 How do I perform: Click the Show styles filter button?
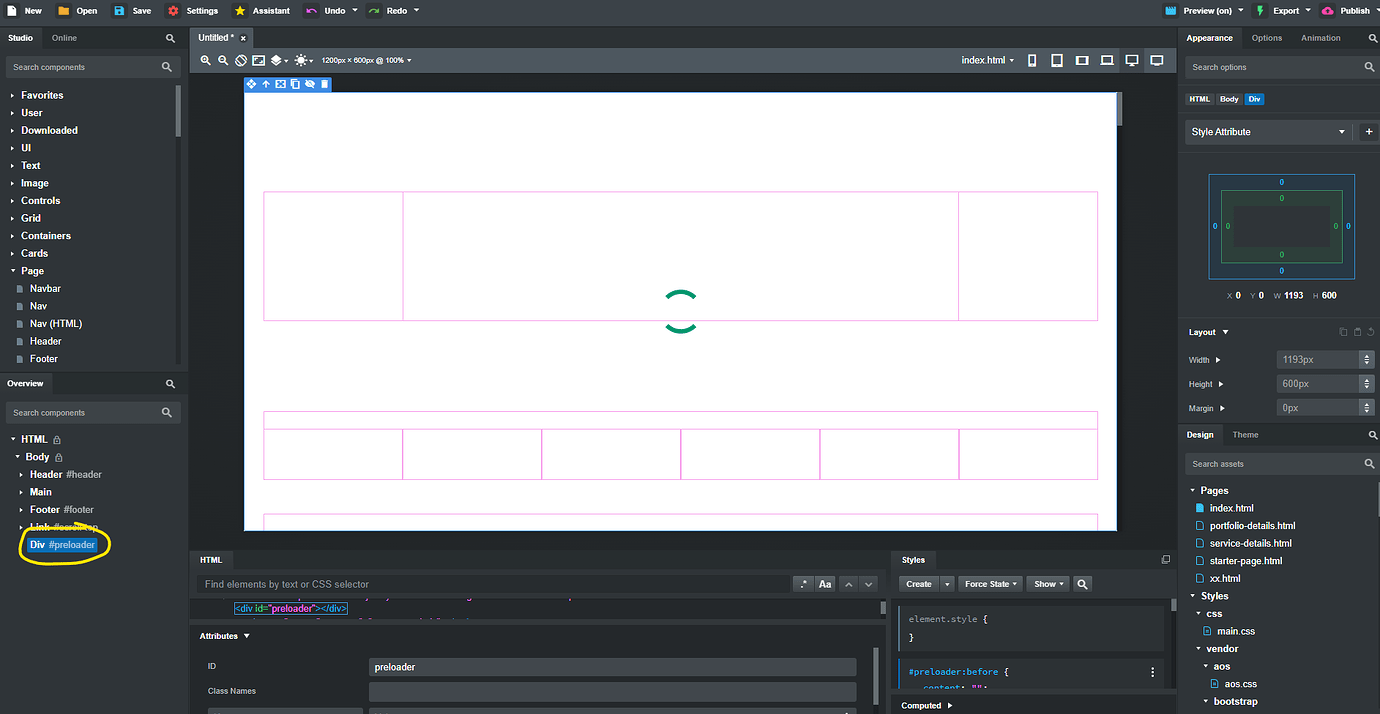click(1048, 584)
